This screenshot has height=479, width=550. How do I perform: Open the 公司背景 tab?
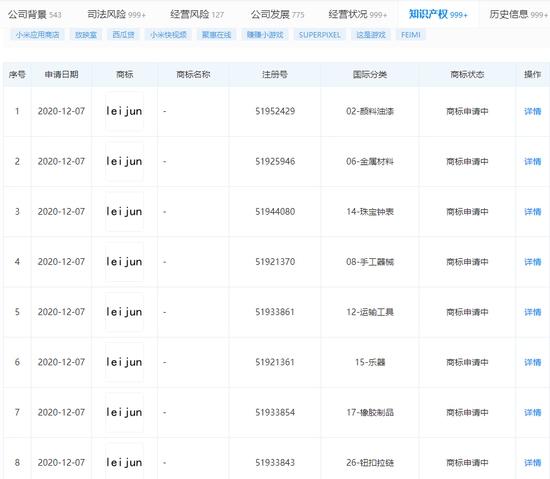pyautogui.click(x=35, y=14)
